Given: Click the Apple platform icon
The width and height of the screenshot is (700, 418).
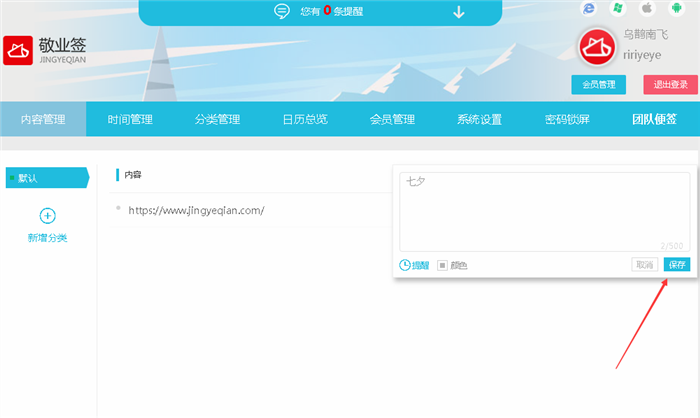Looking at the screenshot, I should click(647, 8).
